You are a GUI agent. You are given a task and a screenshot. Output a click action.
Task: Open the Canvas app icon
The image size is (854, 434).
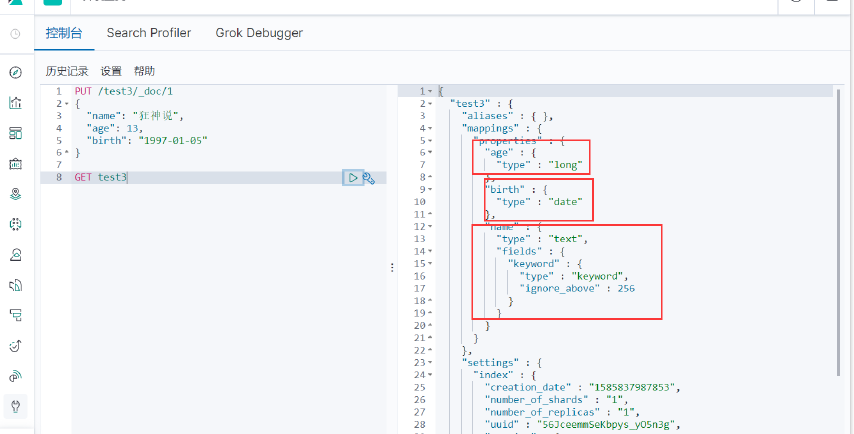point(15,163)
